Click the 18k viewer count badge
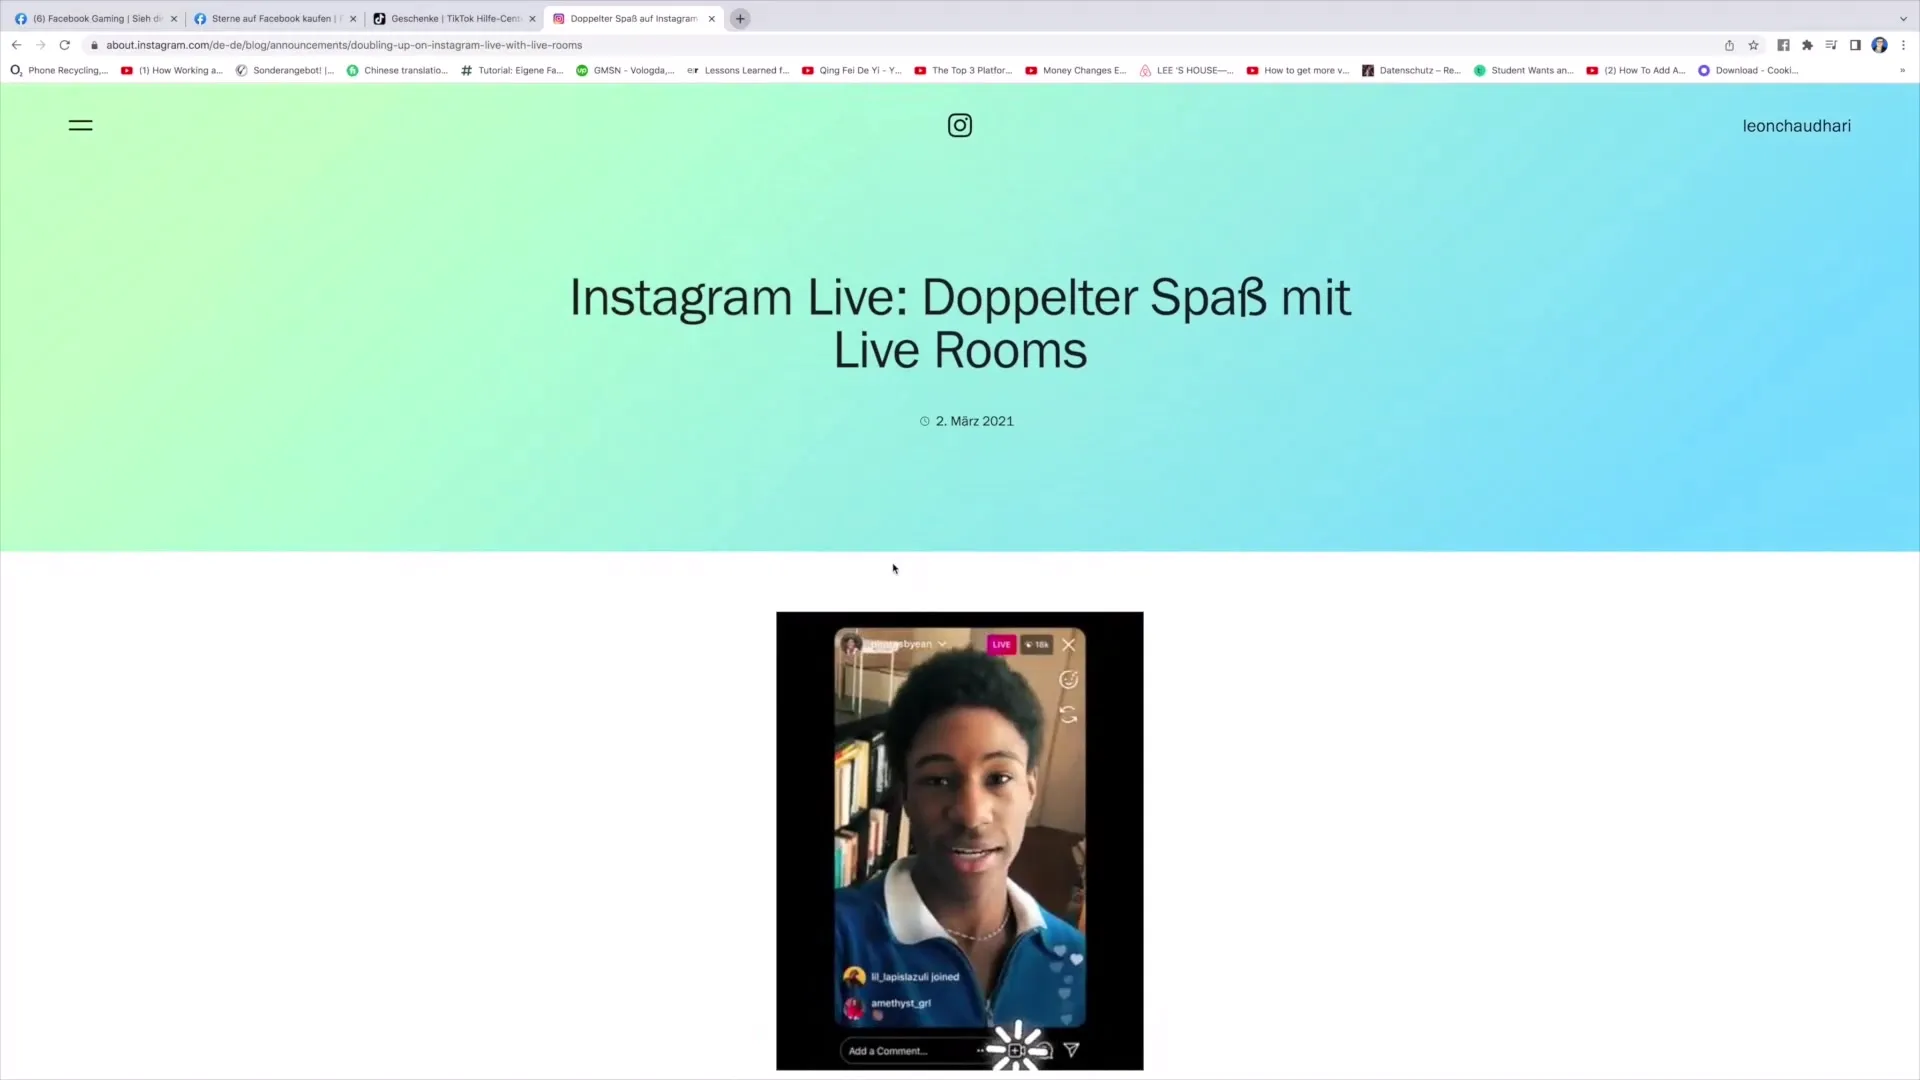Screen dimensions: 1920x1080 pyautogui.click(x=1037, y=645)
